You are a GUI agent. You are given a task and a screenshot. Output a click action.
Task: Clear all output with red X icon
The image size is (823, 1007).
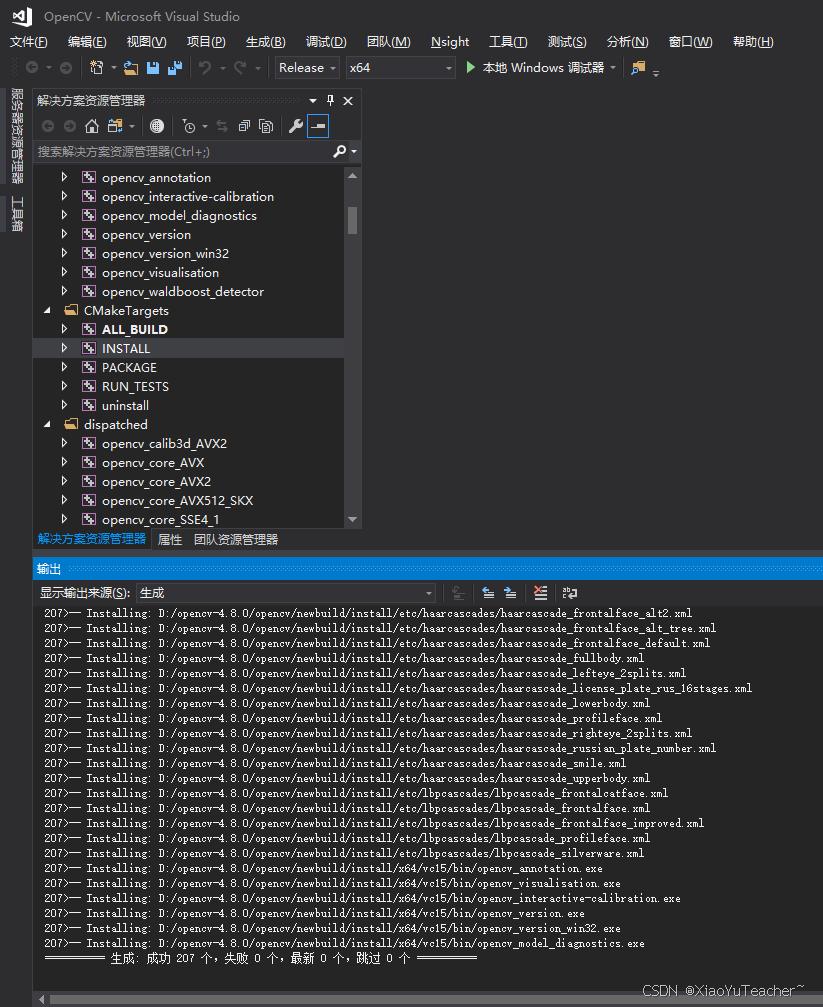coord(540,593)
